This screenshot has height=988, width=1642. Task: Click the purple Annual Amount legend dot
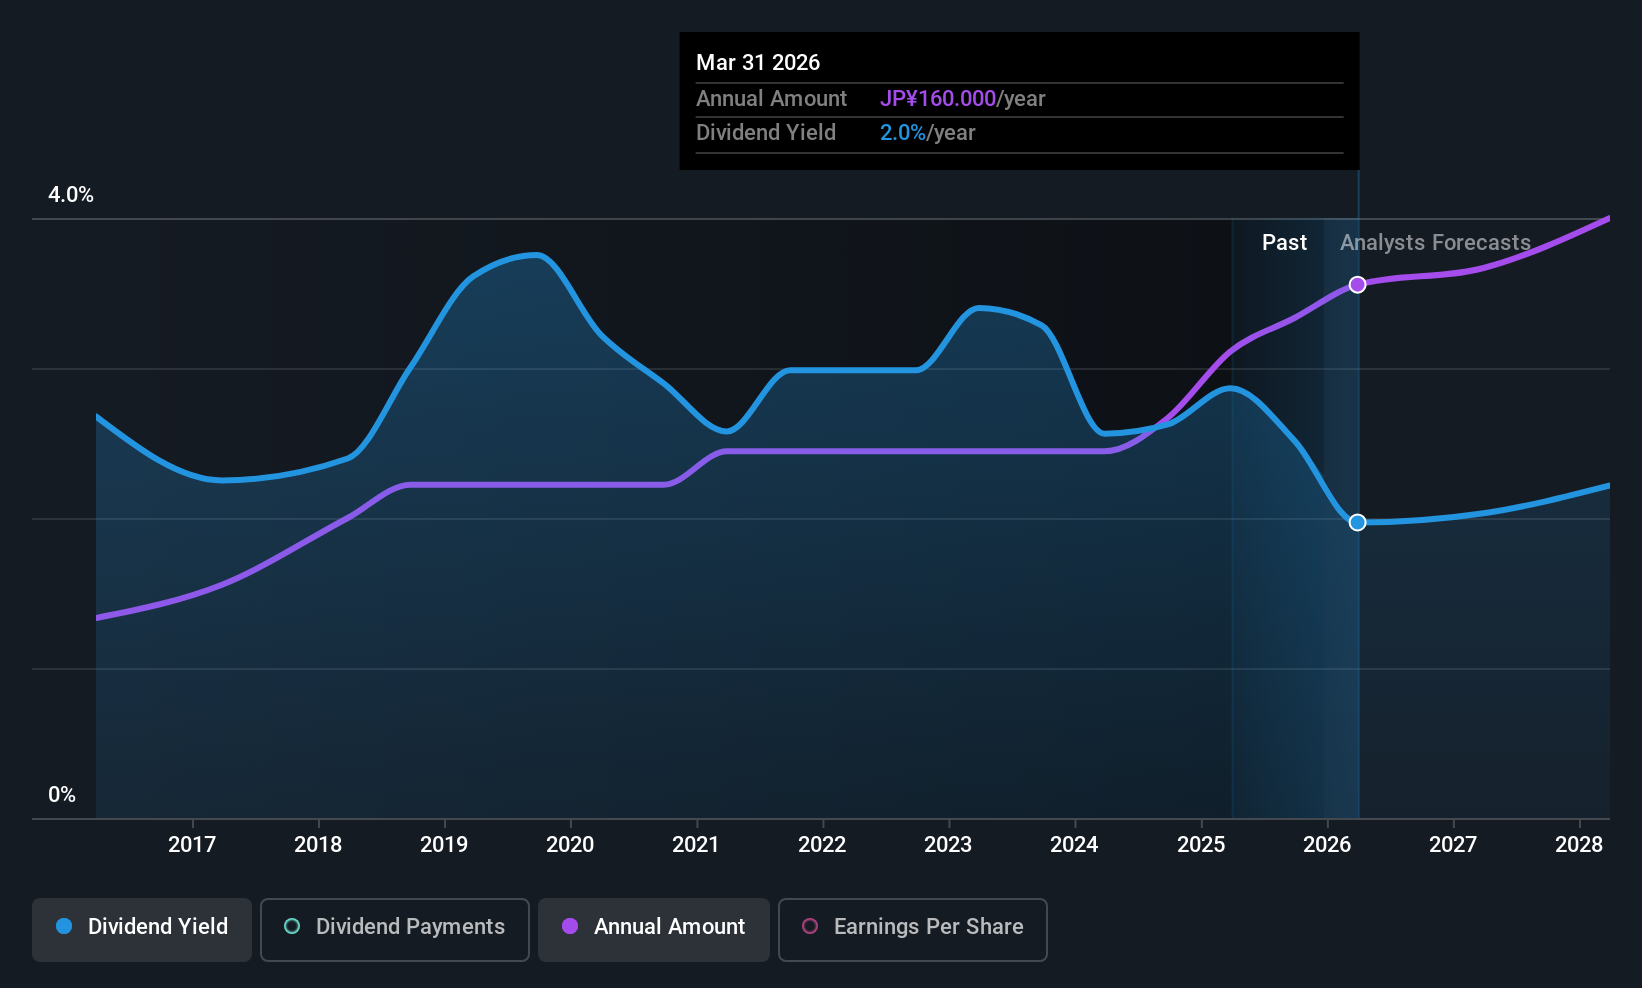570,926
